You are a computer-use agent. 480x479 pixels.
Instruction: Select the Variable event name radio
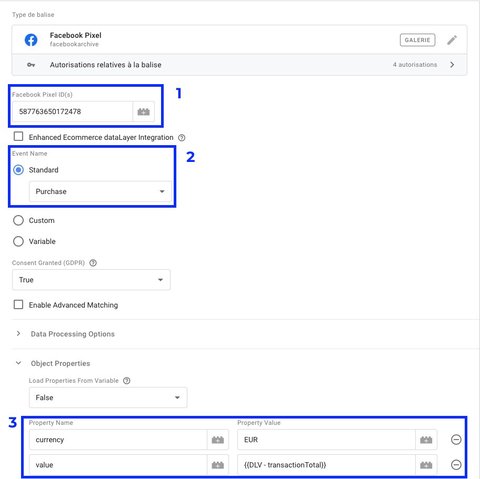pos(18,241)
